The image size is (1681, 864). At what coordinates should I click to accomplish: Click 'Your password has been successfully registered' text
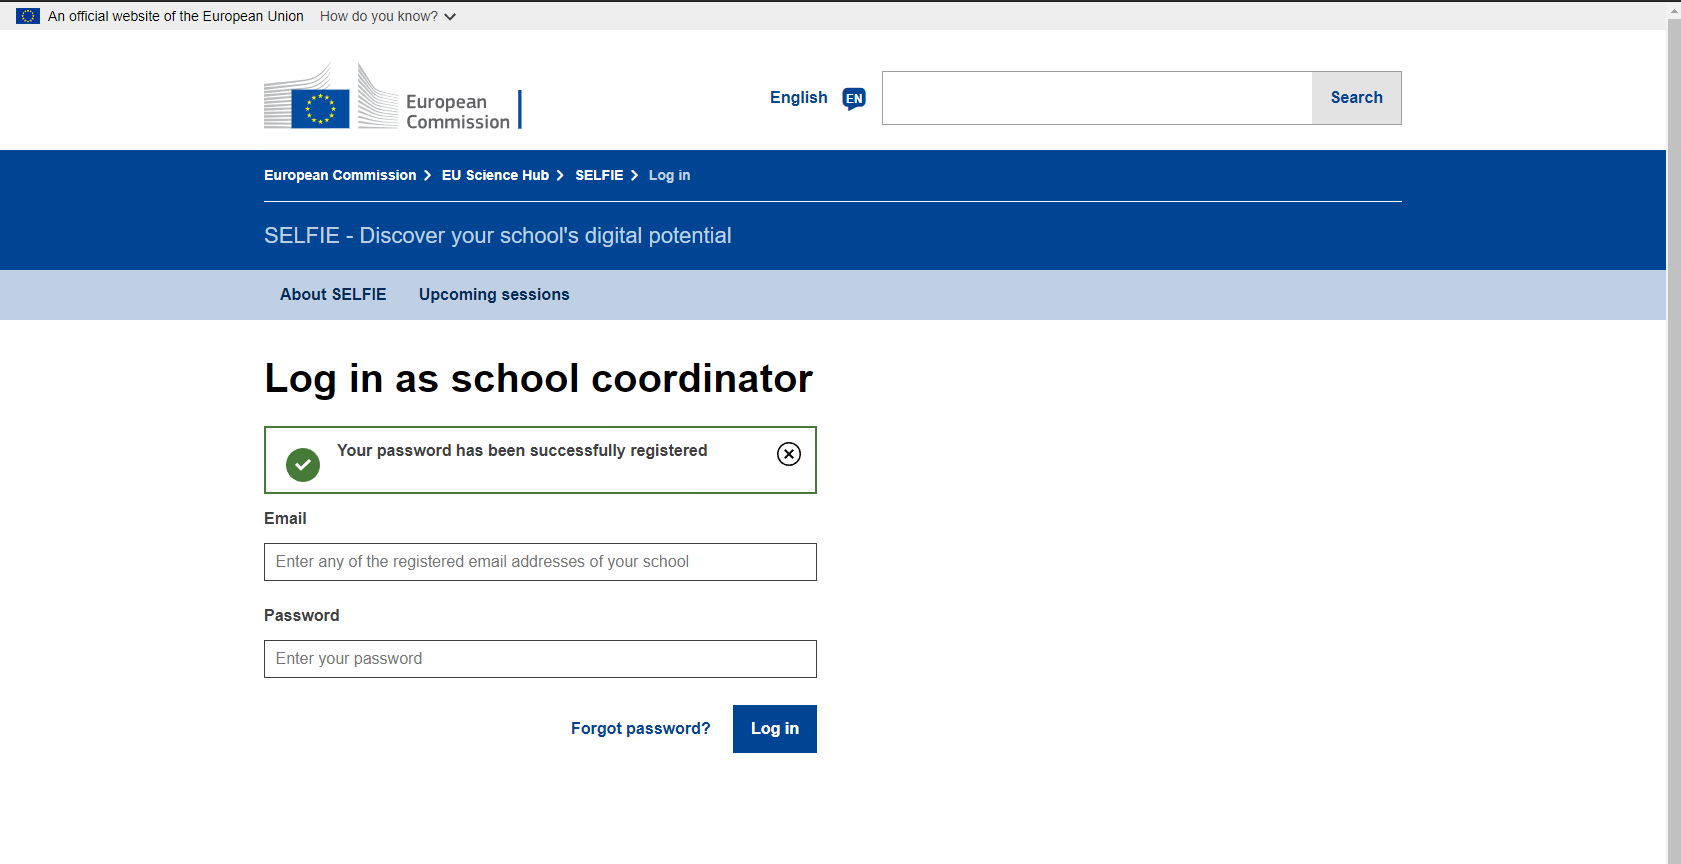[x=522, y=451]
